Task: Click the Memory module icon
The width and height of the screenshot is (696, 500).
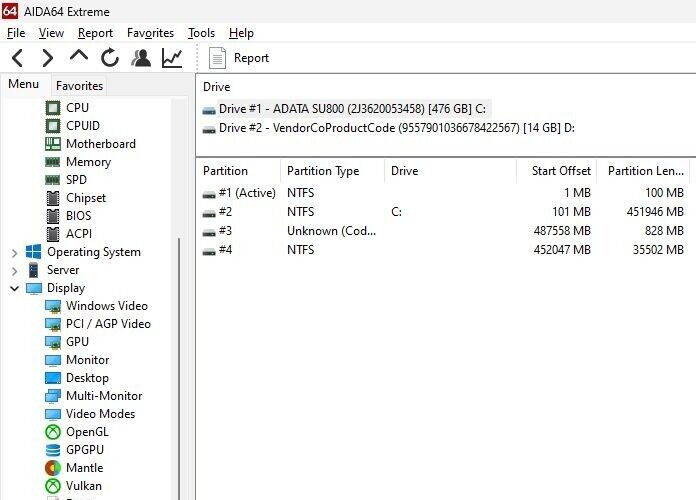Action: [53, 162]
